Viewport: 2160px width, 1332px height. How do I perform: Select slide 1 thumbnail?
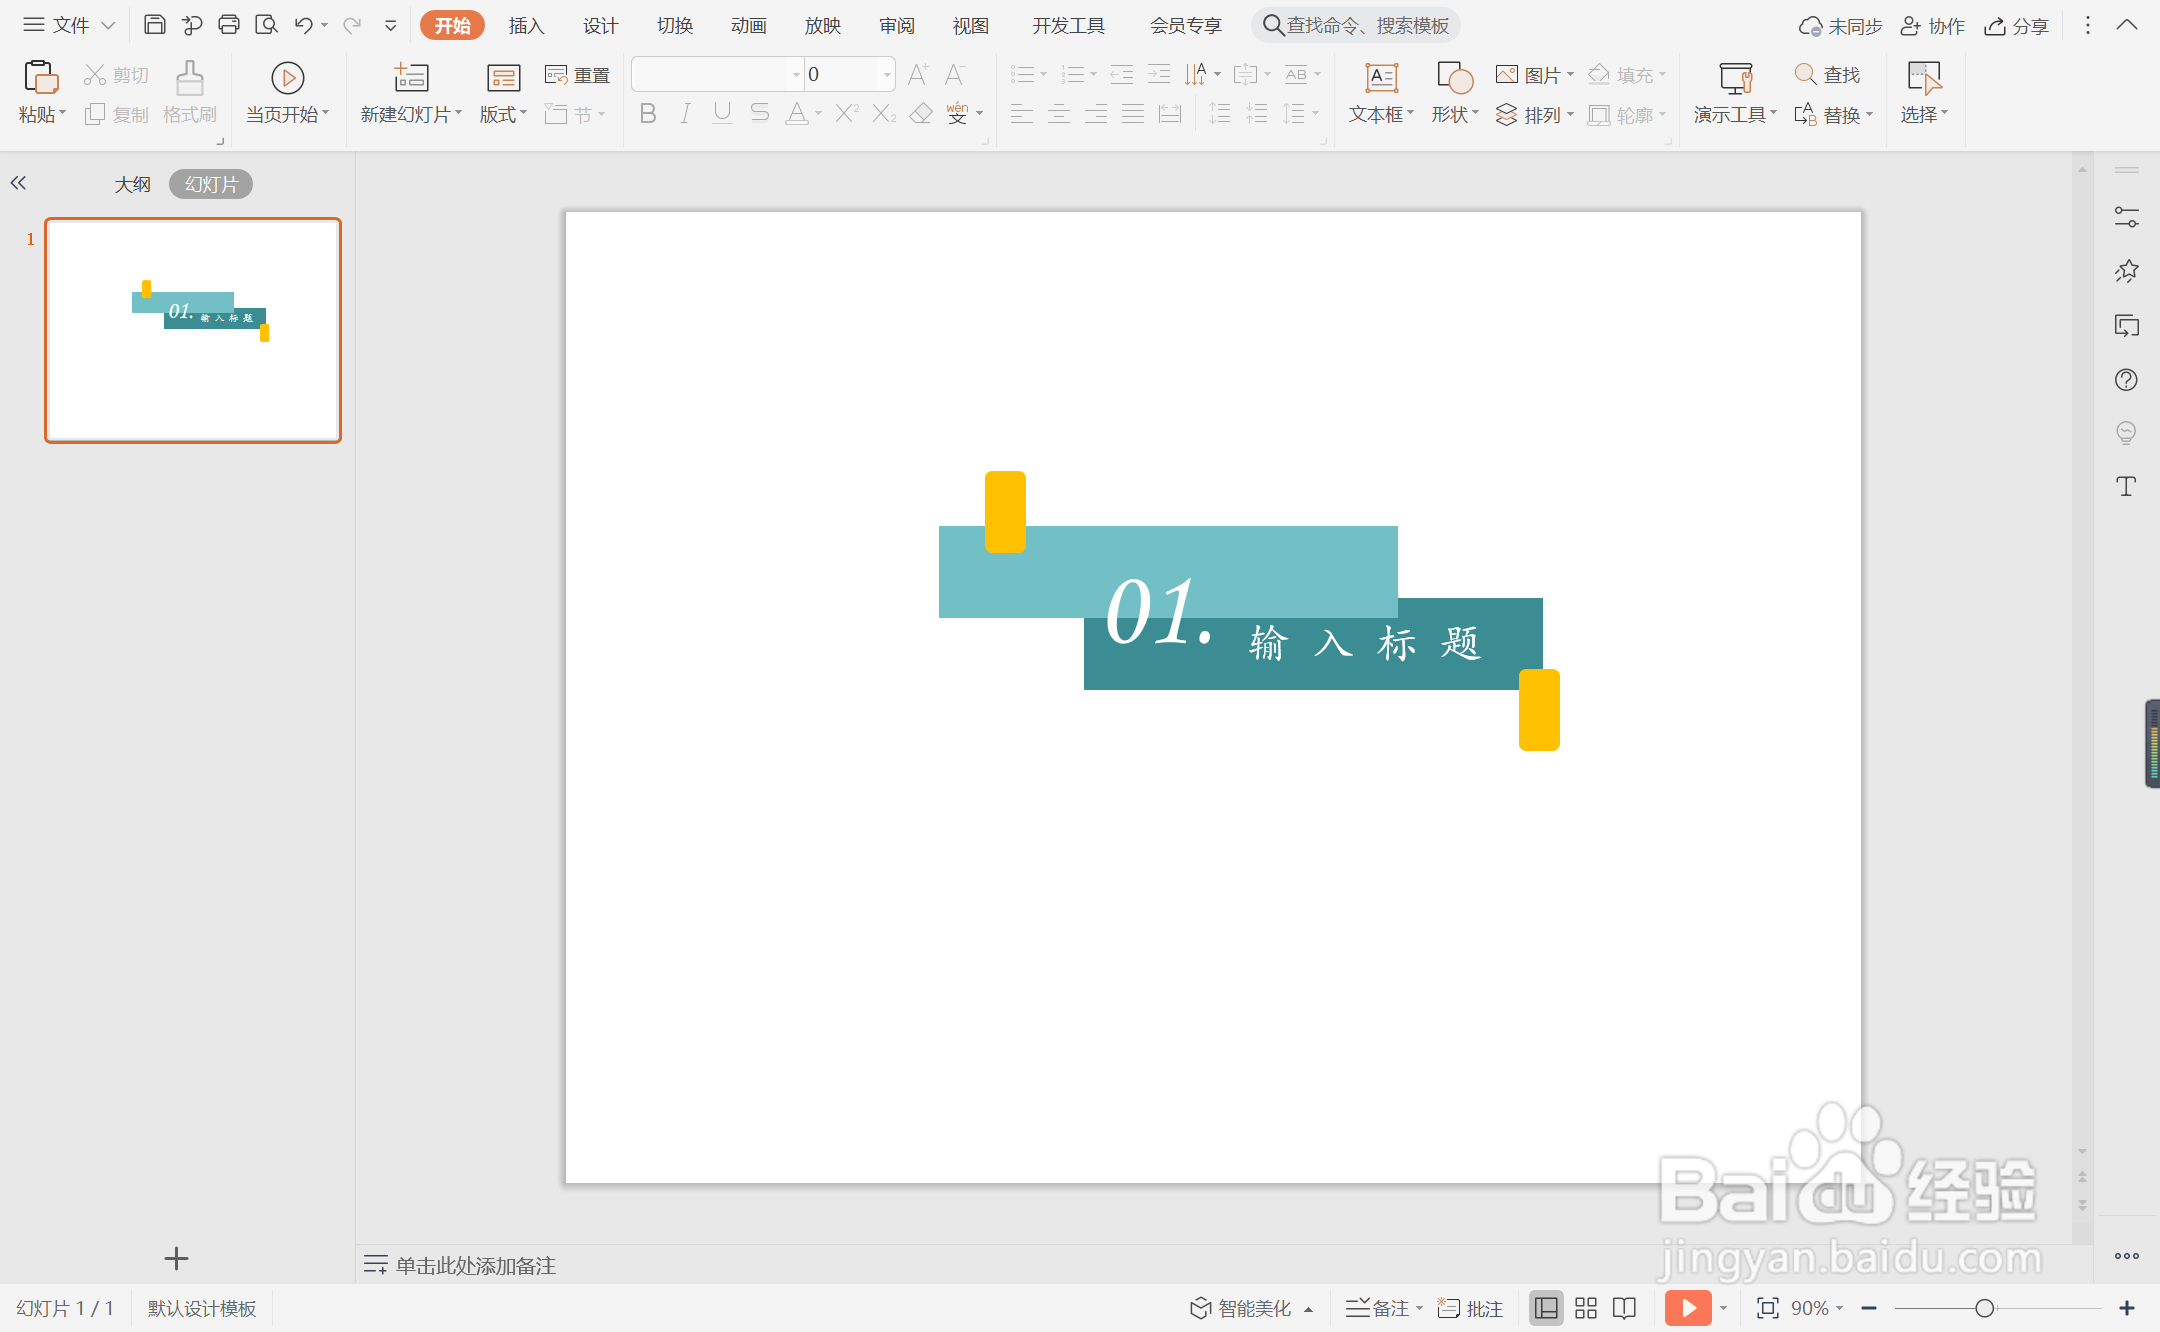tap(193, 330)
